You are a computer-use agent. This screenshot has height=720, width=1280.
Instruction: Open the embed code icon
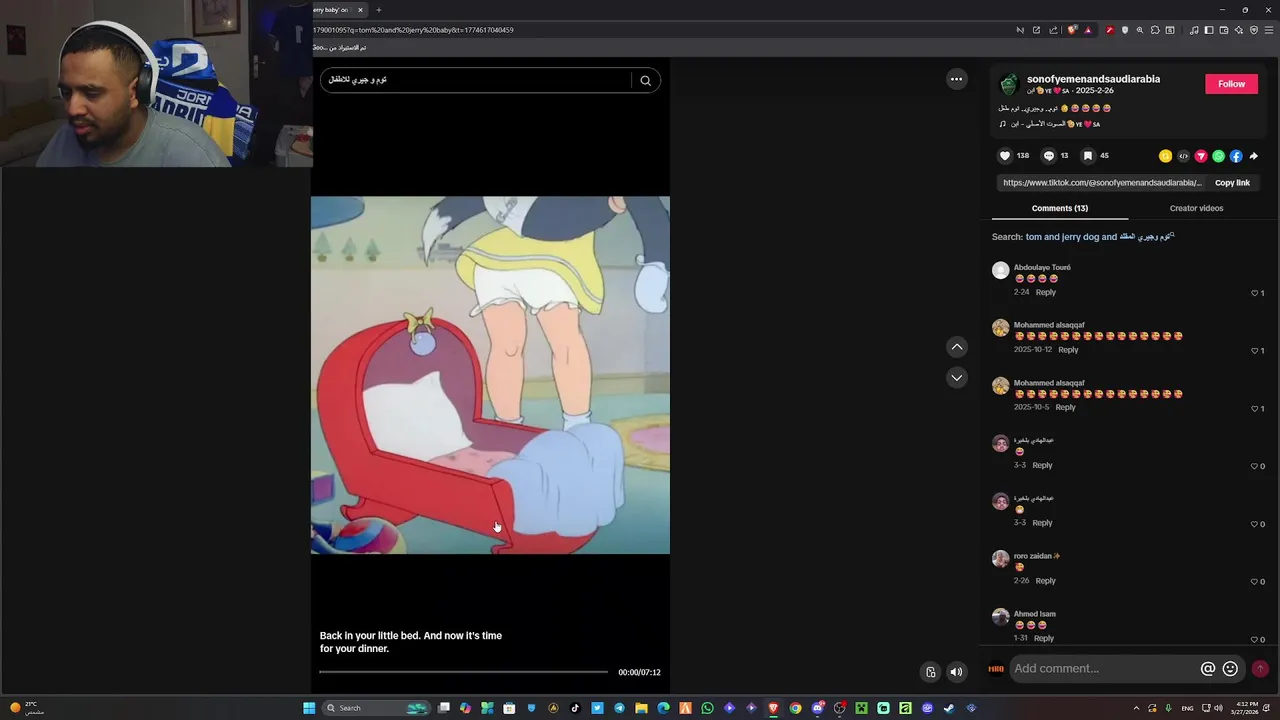(x=1183, y=156)
